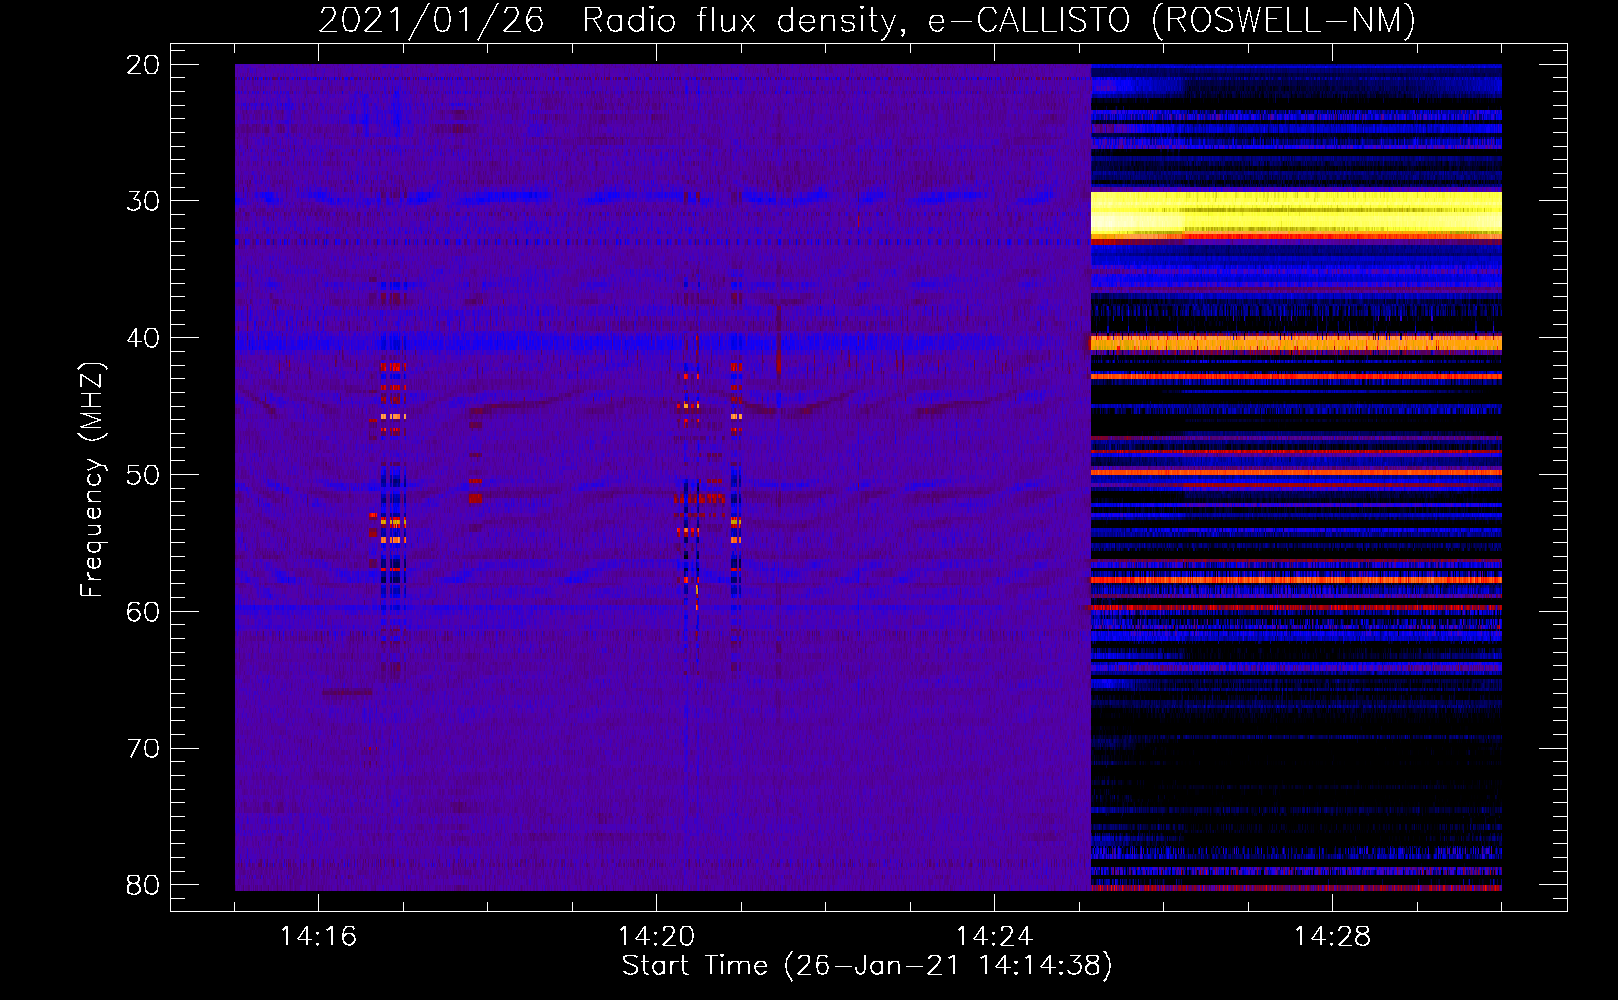
Task: Click the 14:24 time tick label
Action: [x=994, y=936]
